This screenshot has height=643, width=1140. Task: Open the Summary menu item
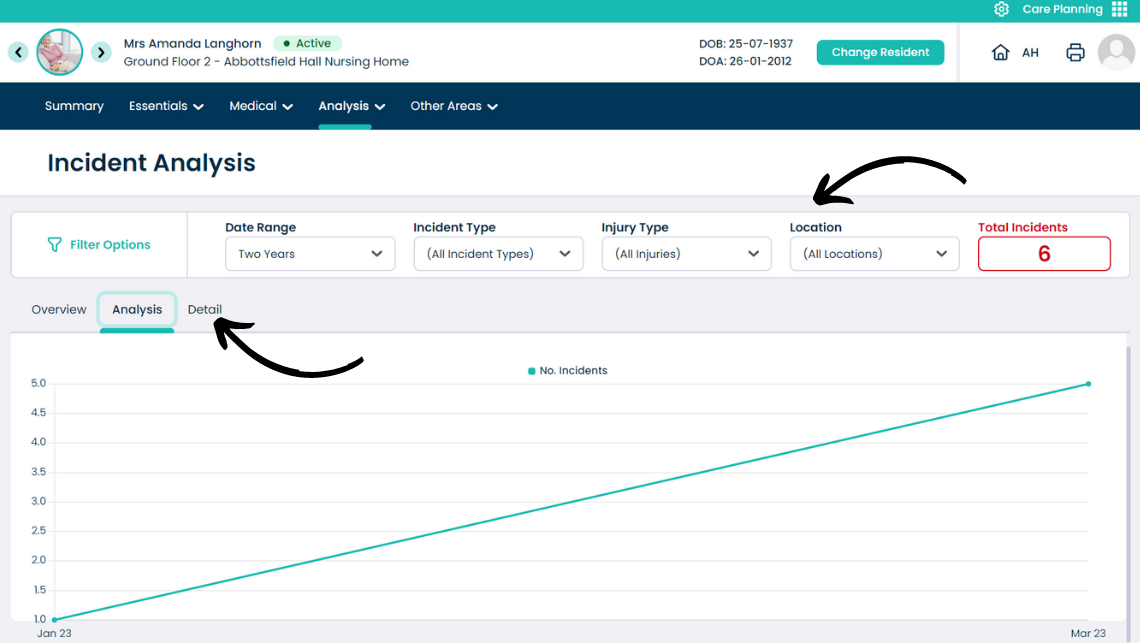(x=74, y=106)
